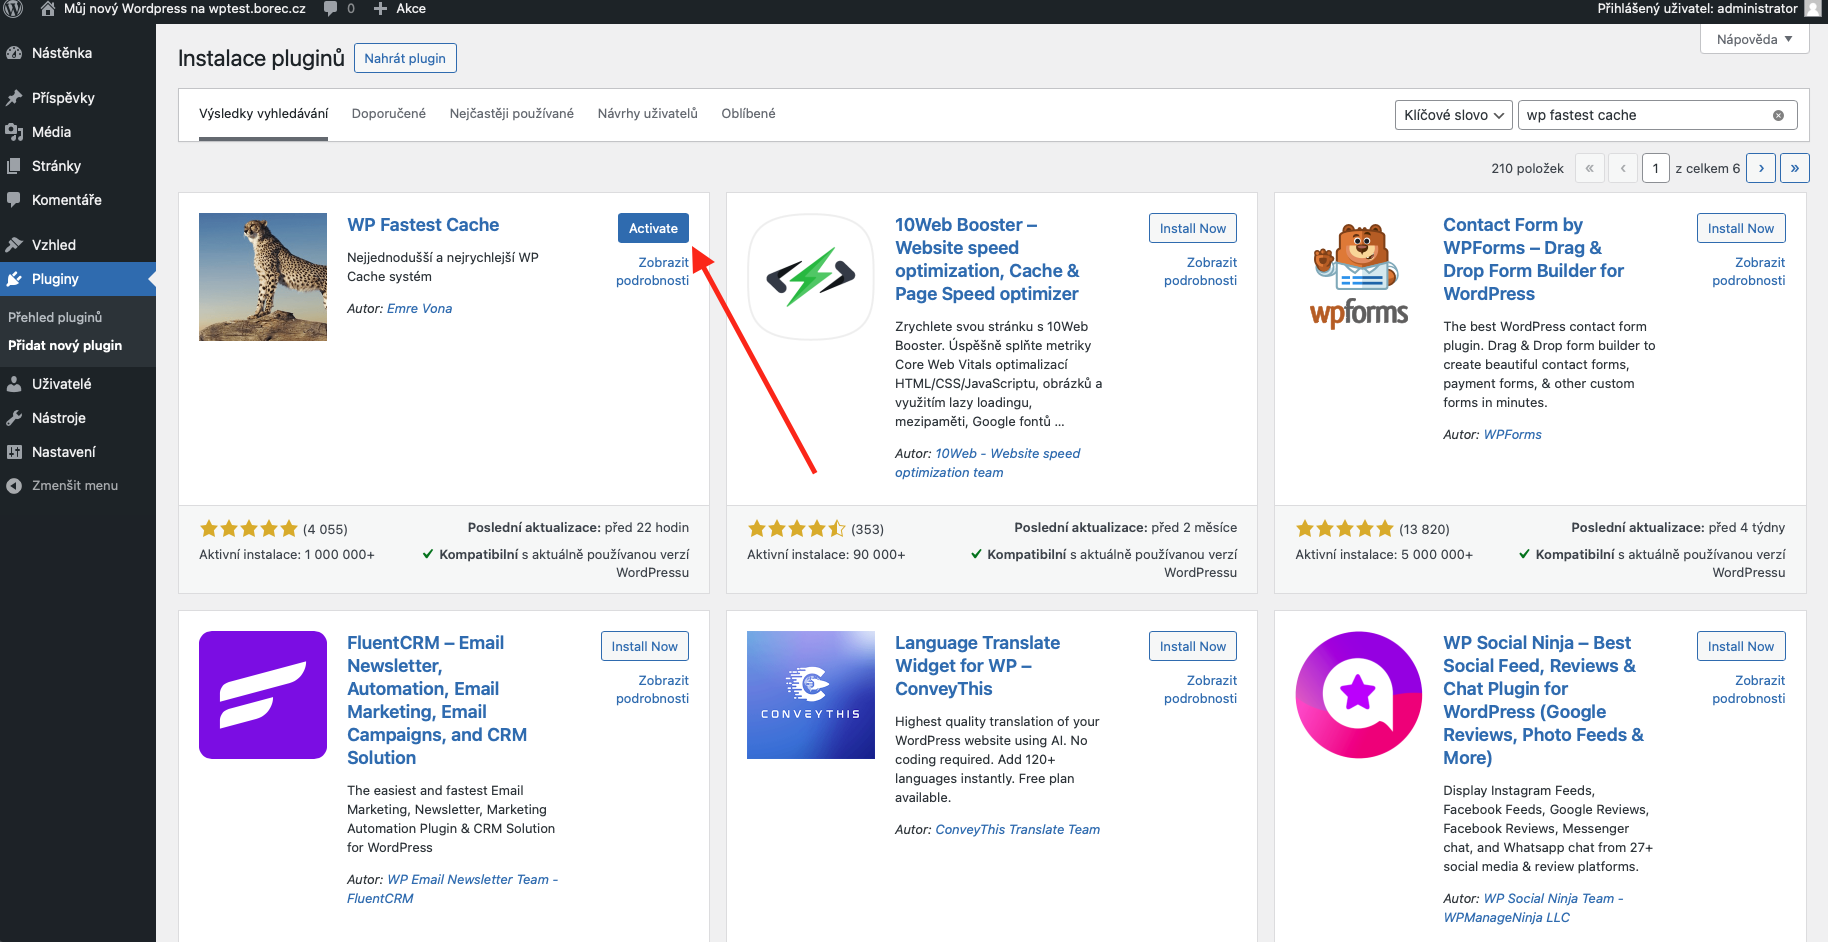This screenshot has height=942, width=1828.
Task: View details of ConveyThis plugin
Action: point(1201,689)
